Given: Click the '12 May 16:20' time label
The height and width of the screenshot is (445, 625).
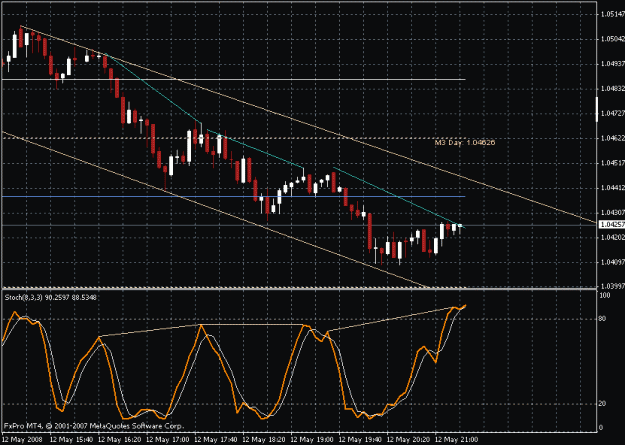Looking at the screenshot, I should (x=120, y=440).
